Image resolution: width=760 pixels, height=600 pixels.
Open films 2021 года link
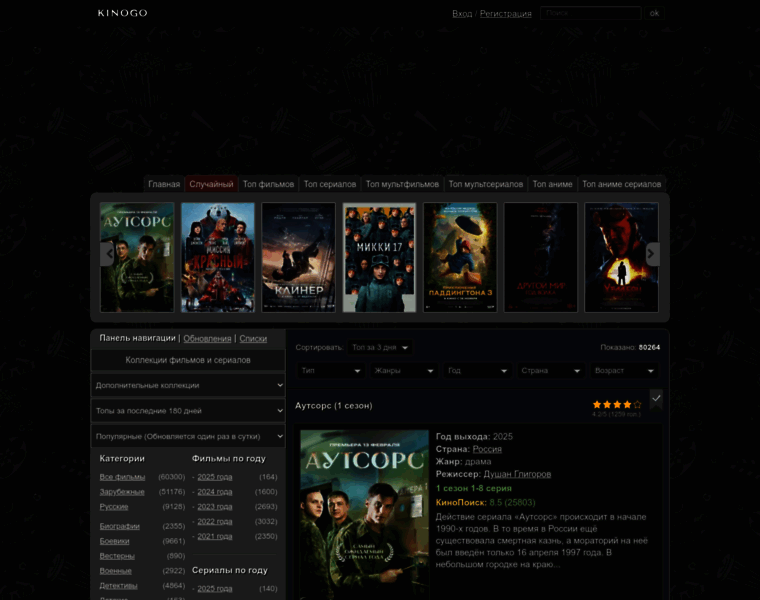click(215, 537)
